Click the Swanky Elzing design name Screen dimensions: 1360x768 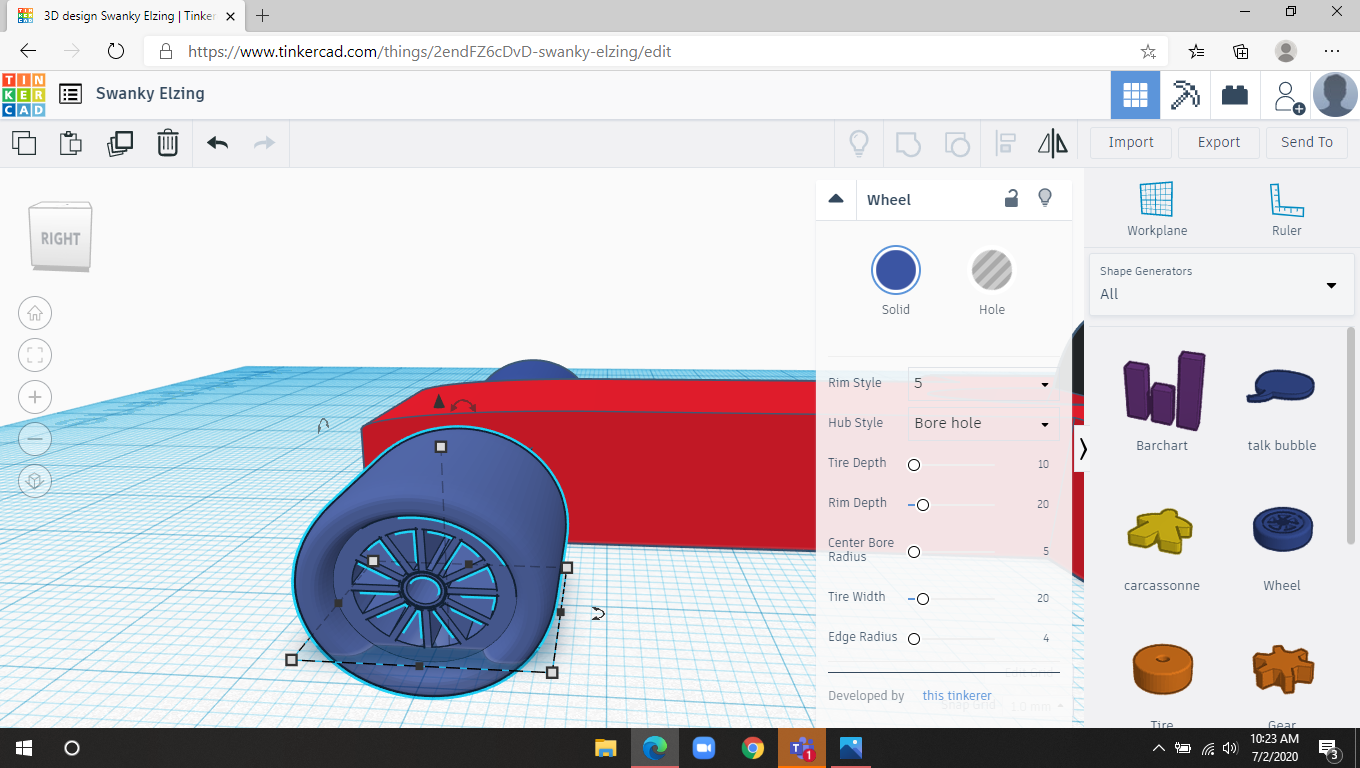(150, 94)
